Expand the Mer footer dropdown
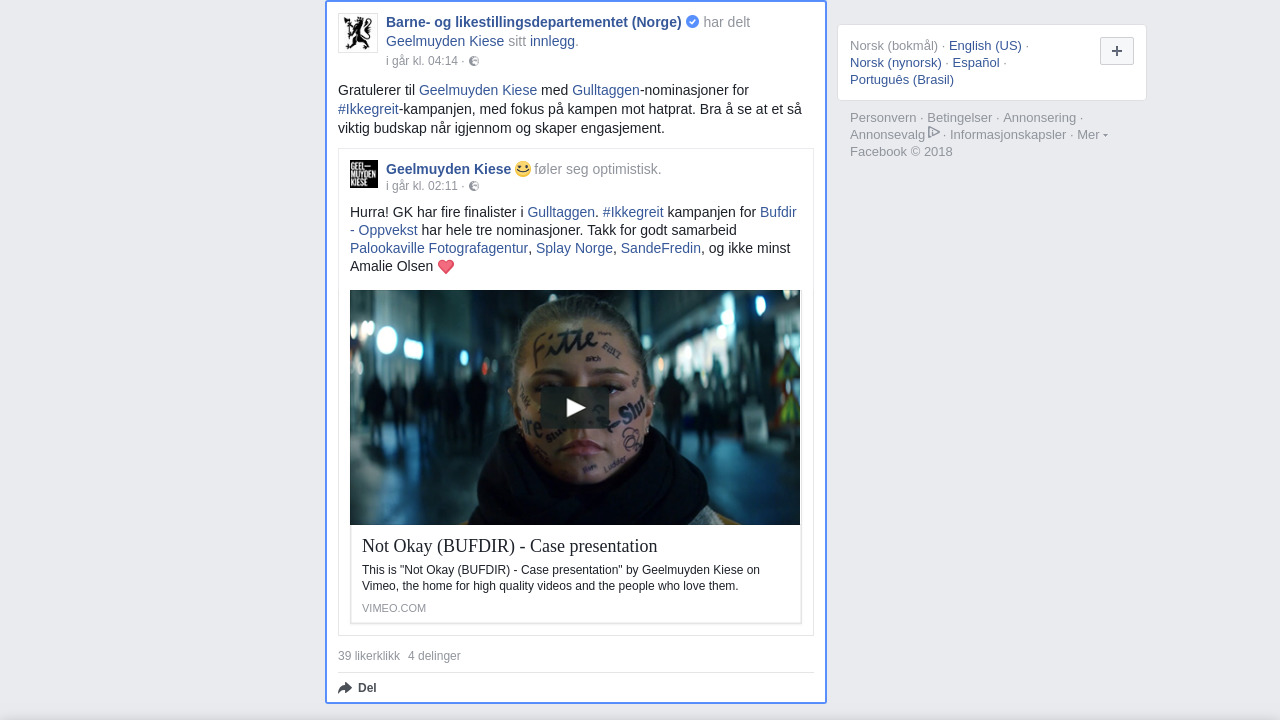 click(x=1092, y=135)
